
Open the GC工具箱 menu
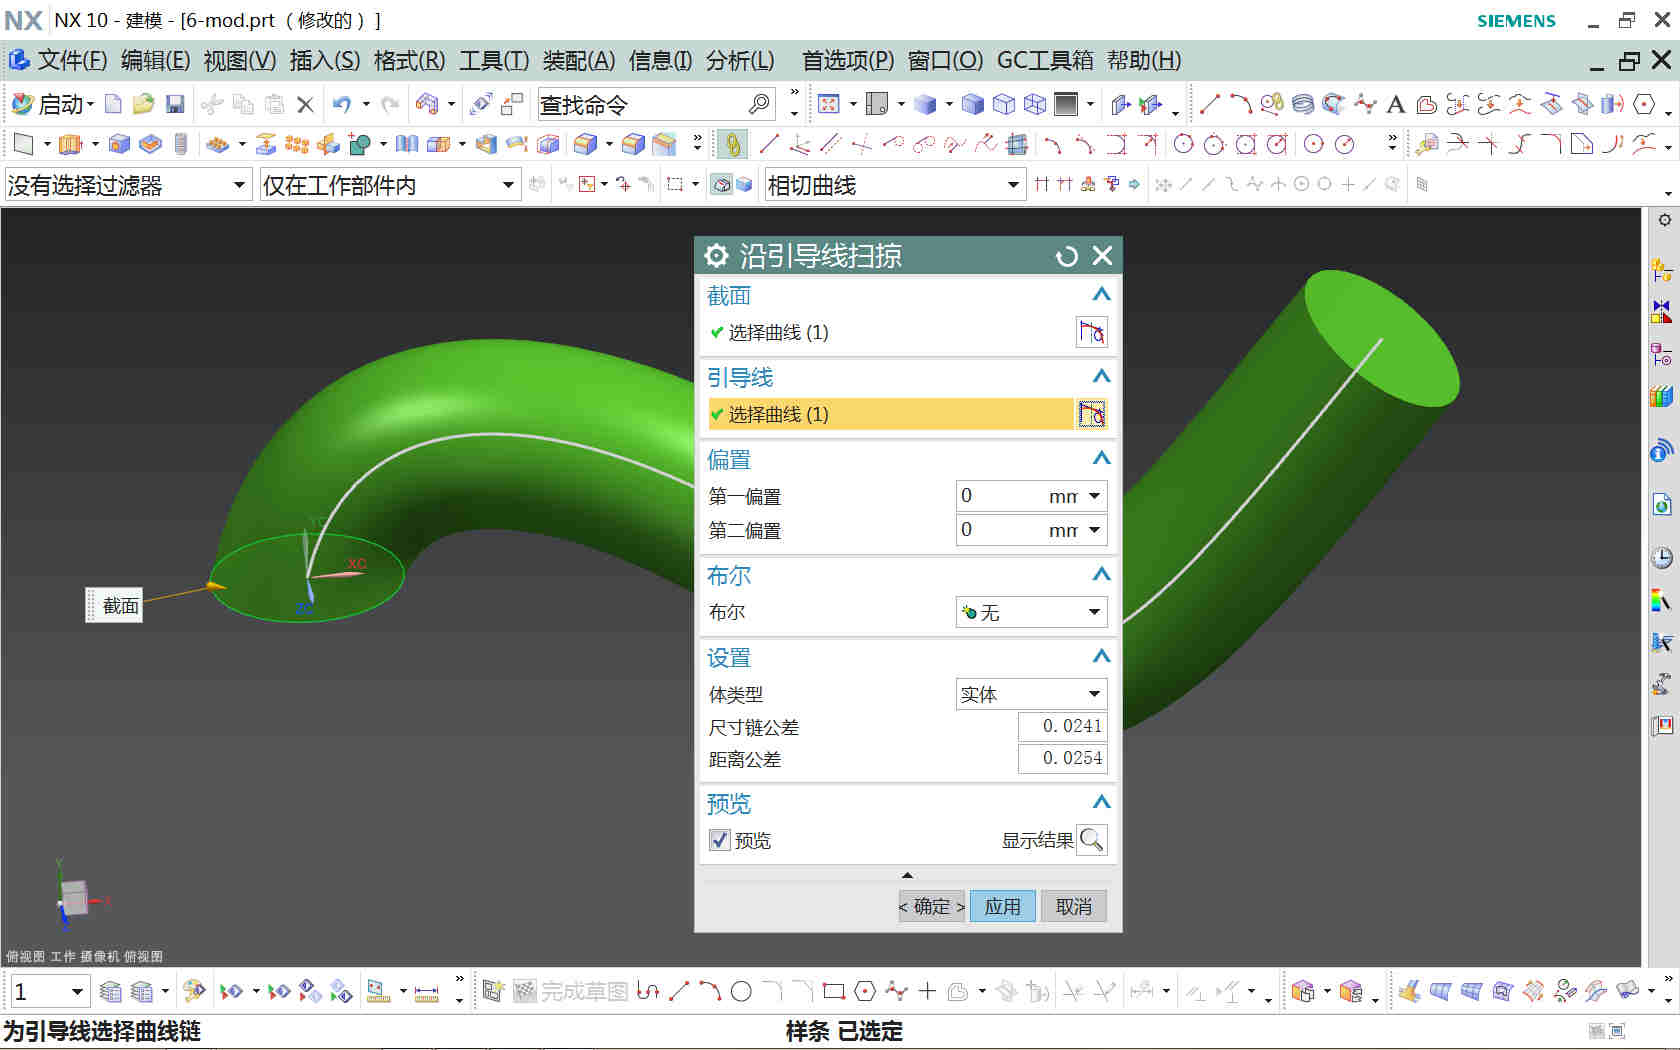coord(1045,61)
